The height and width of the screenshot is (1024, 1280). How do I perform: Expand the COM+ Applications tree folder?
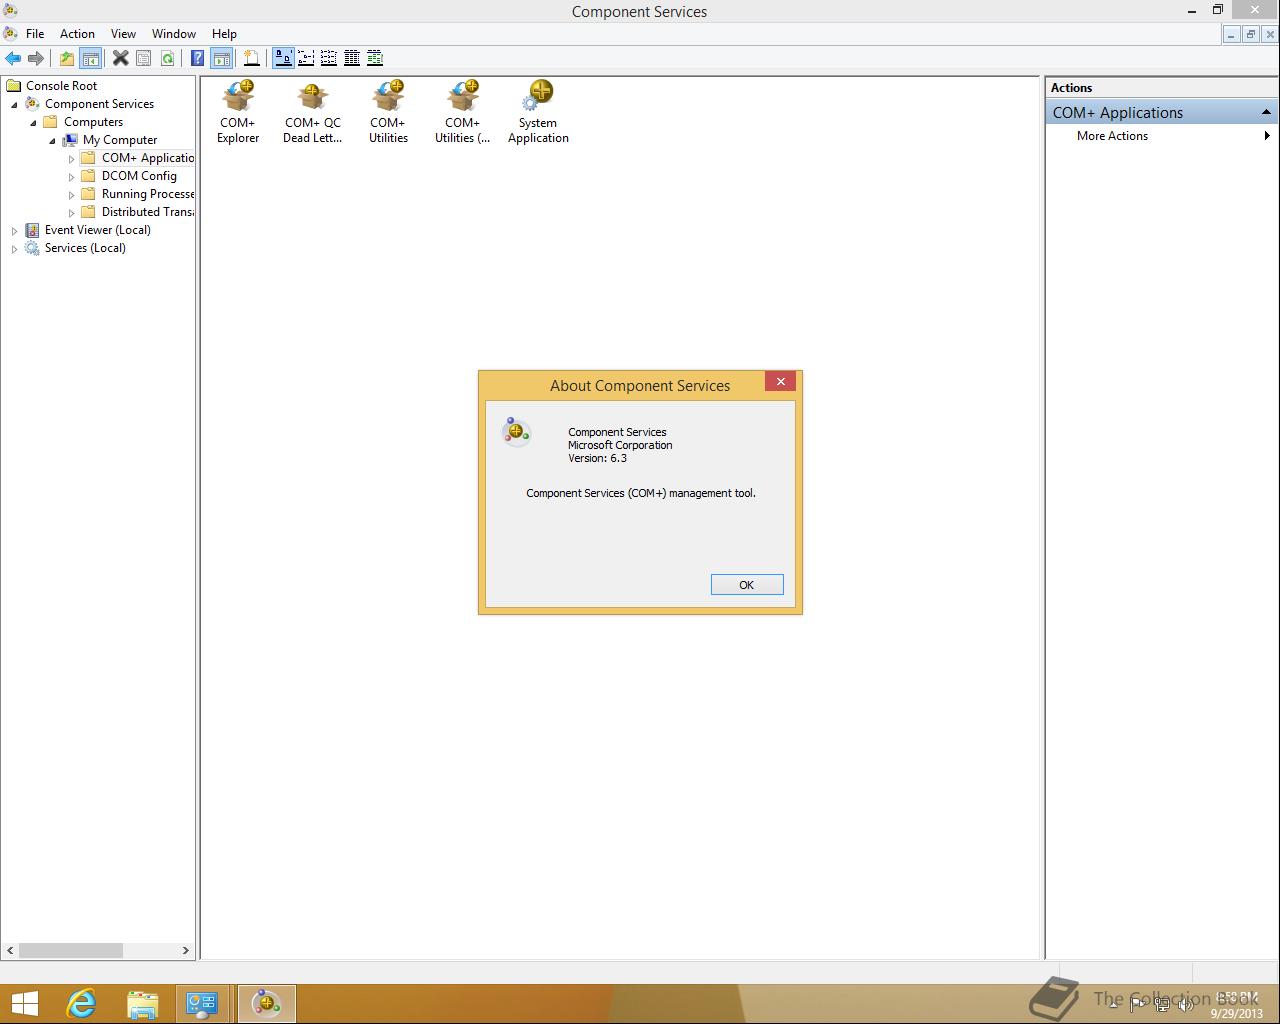71,158
